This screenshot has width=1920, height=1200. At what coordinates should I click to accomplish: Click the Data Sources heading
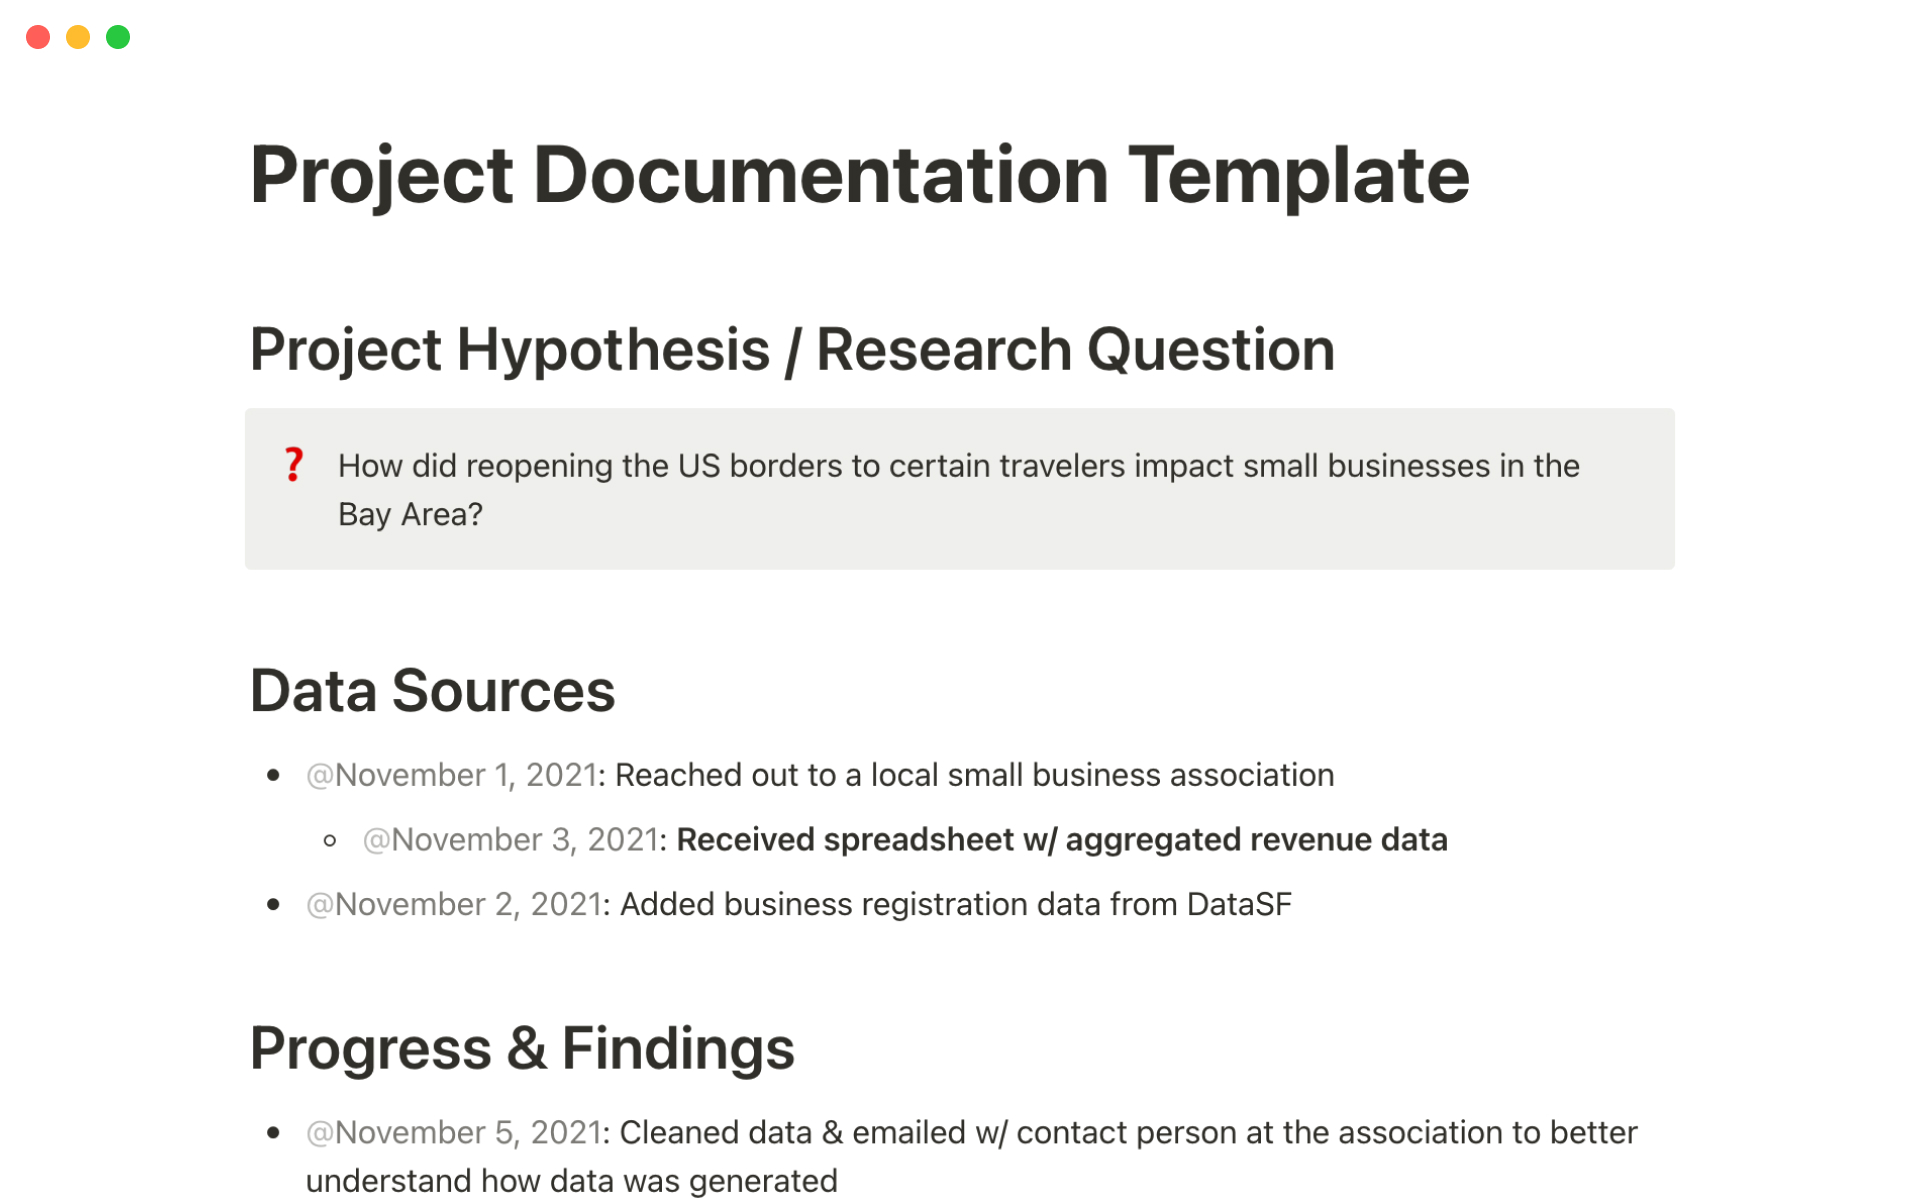pyautogui.click(x=432, y=691)
